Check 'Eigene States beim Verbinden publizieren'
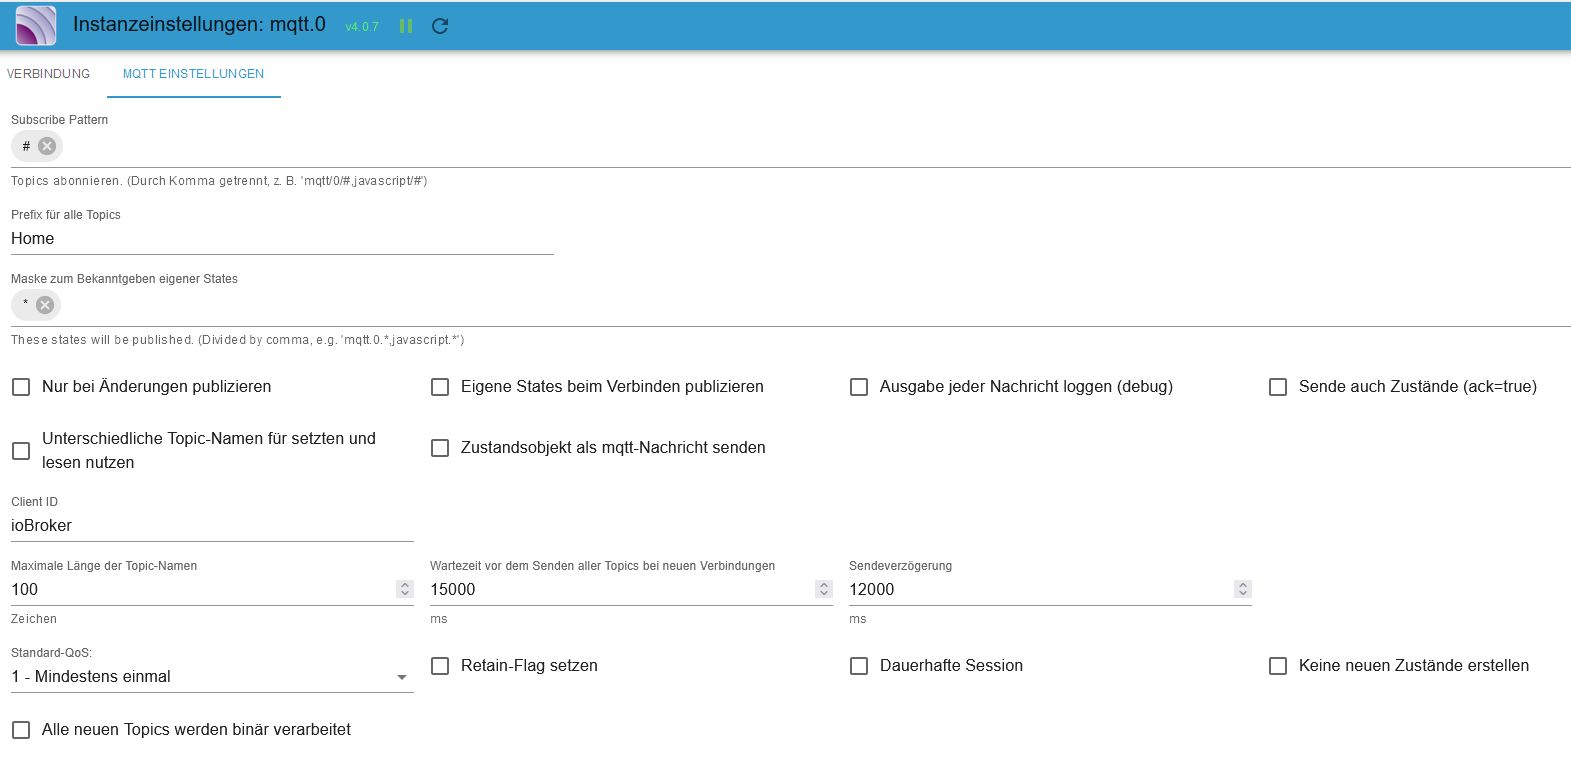The height and width of the screenshot is (757, 1571). [x=440, y=387]
